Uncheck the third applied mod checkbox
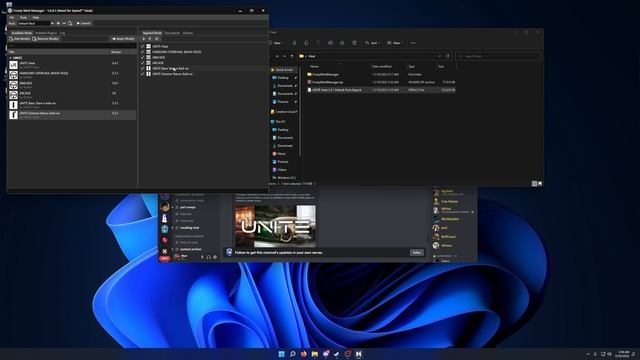Viewport: 640px width, 360px height. click(x=142, y=57)
